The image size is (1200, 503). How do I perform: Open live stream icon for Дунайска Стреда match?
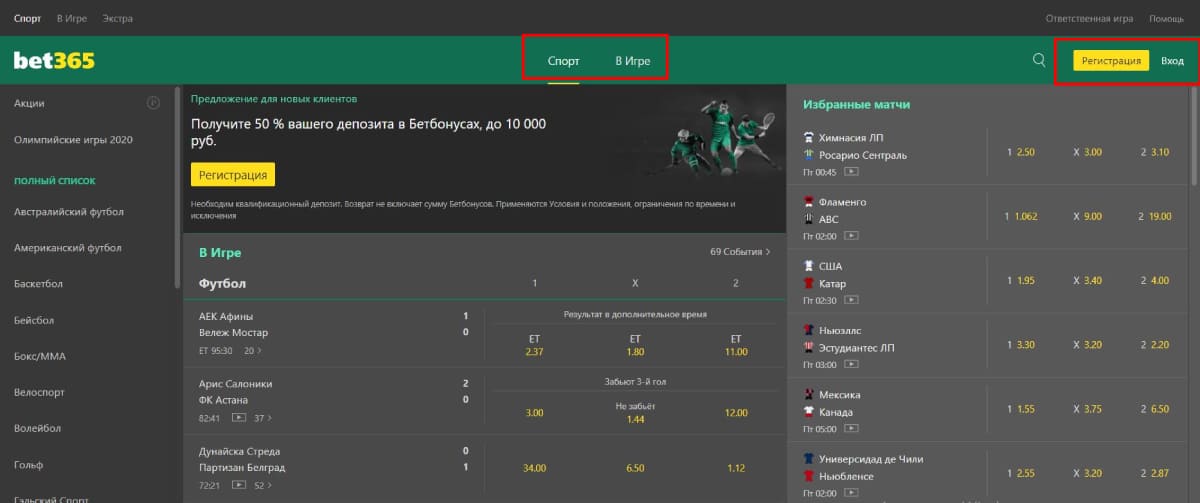click(238, 485)
